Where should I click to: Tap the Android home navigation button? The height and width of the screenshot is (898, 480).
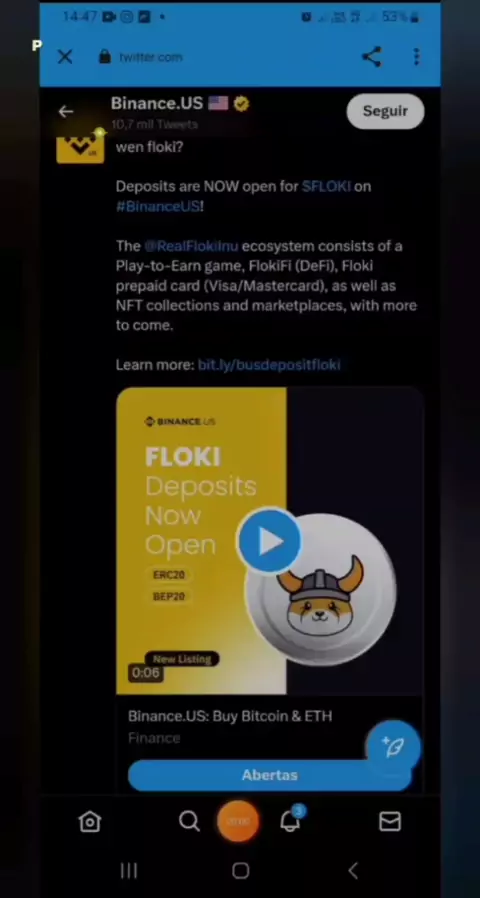pyautogui.click(x=241, y=871)
